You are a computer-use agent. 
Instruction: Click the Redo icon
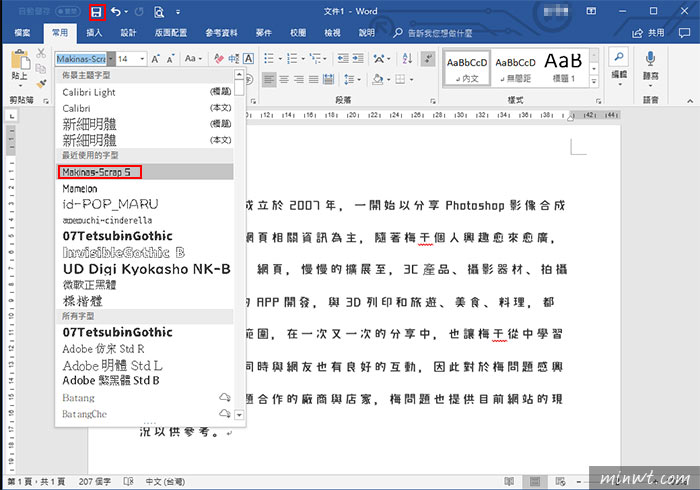139,12
